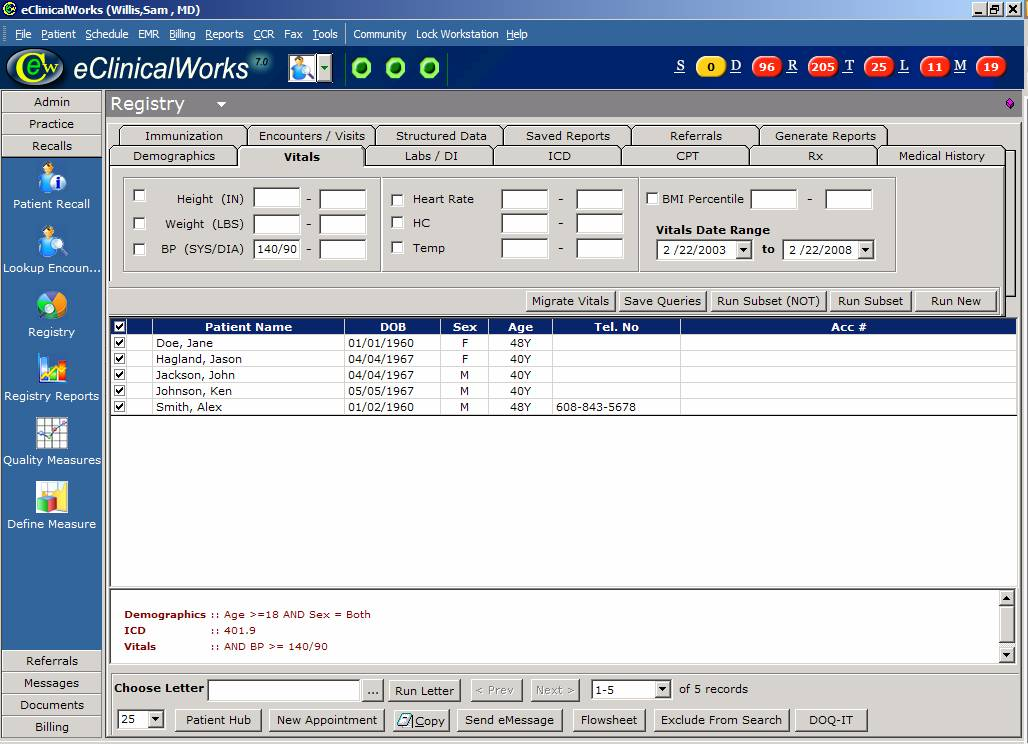The height and width of the screenshot is (744, 1028).
Task: Switch to the Demographics tab
Action: (174, 156)
